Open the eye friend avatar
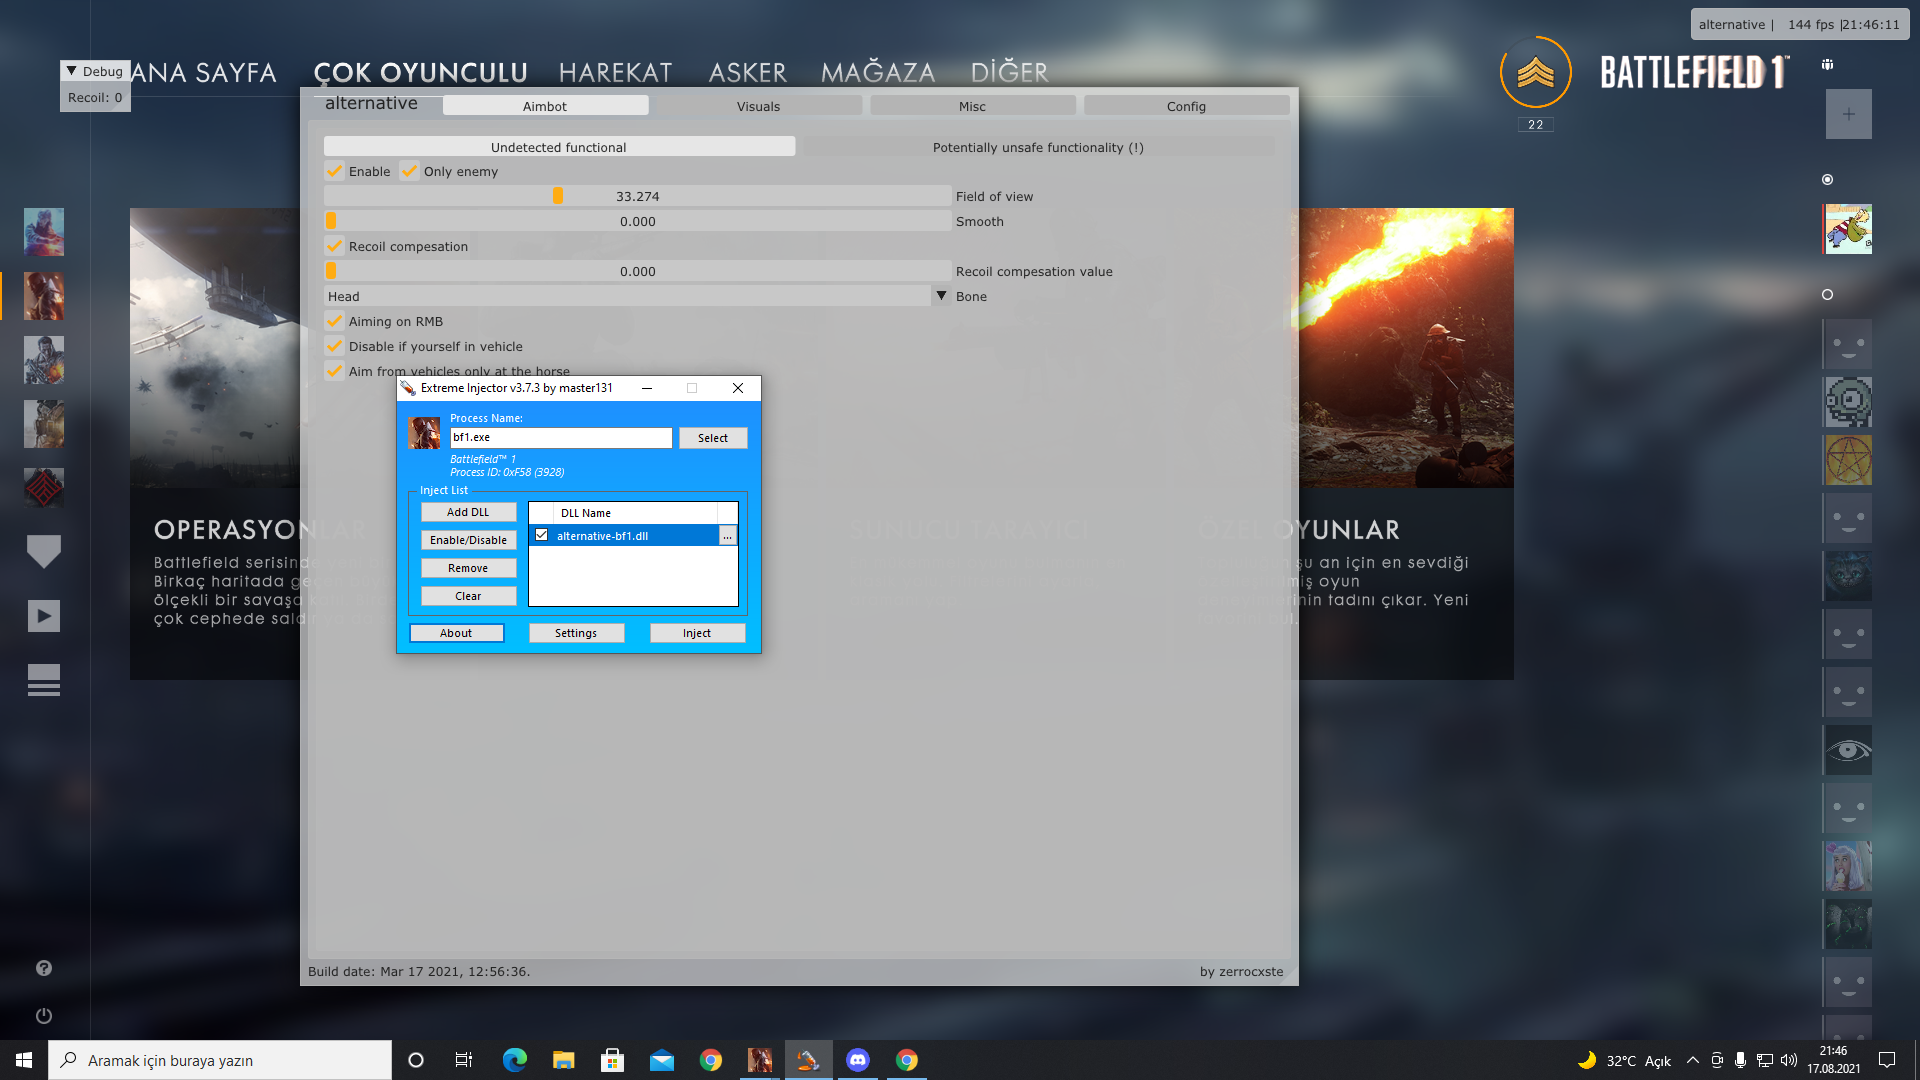The image size is (1920, 1080). tap(1848, 751)
